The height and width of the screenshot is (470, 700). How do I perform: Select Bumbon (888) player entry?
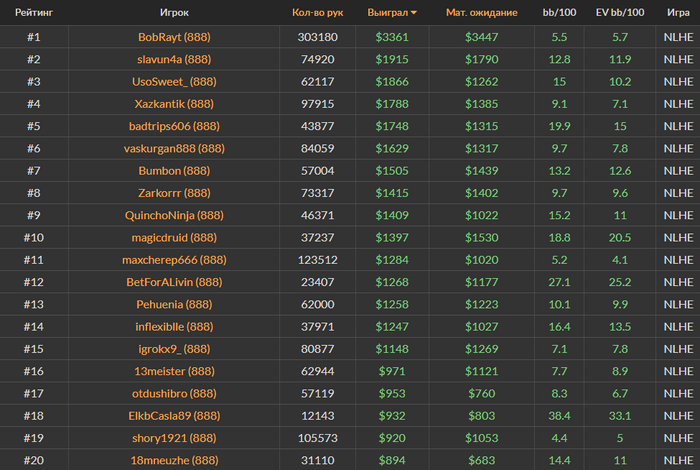[x=174, y=171]
